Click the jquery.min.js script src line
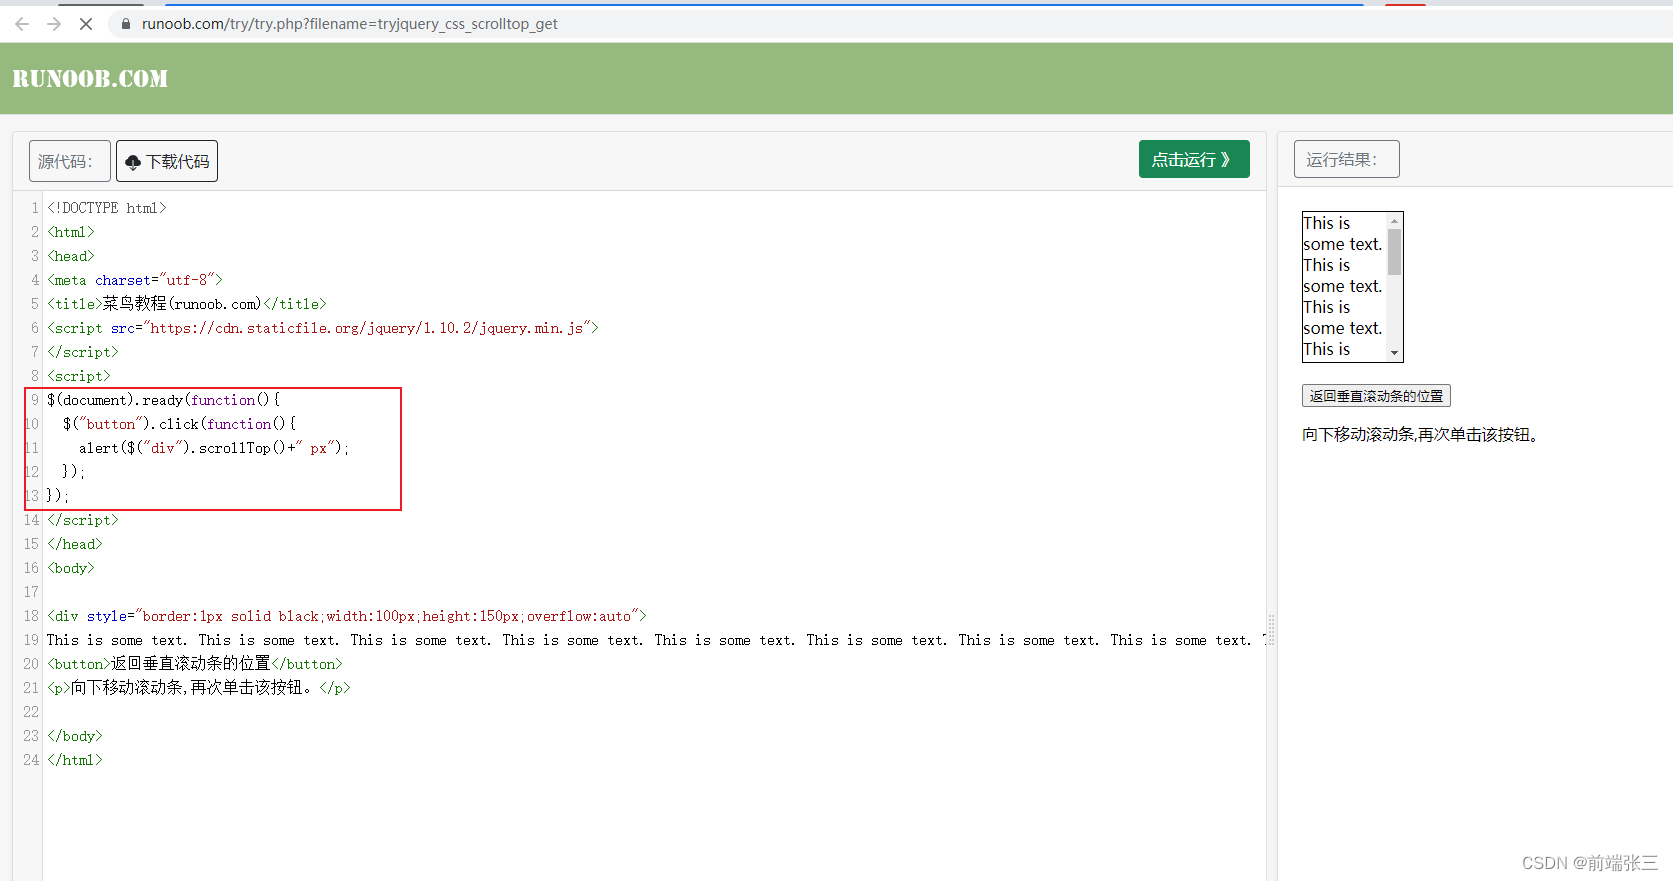 point(323,328)
